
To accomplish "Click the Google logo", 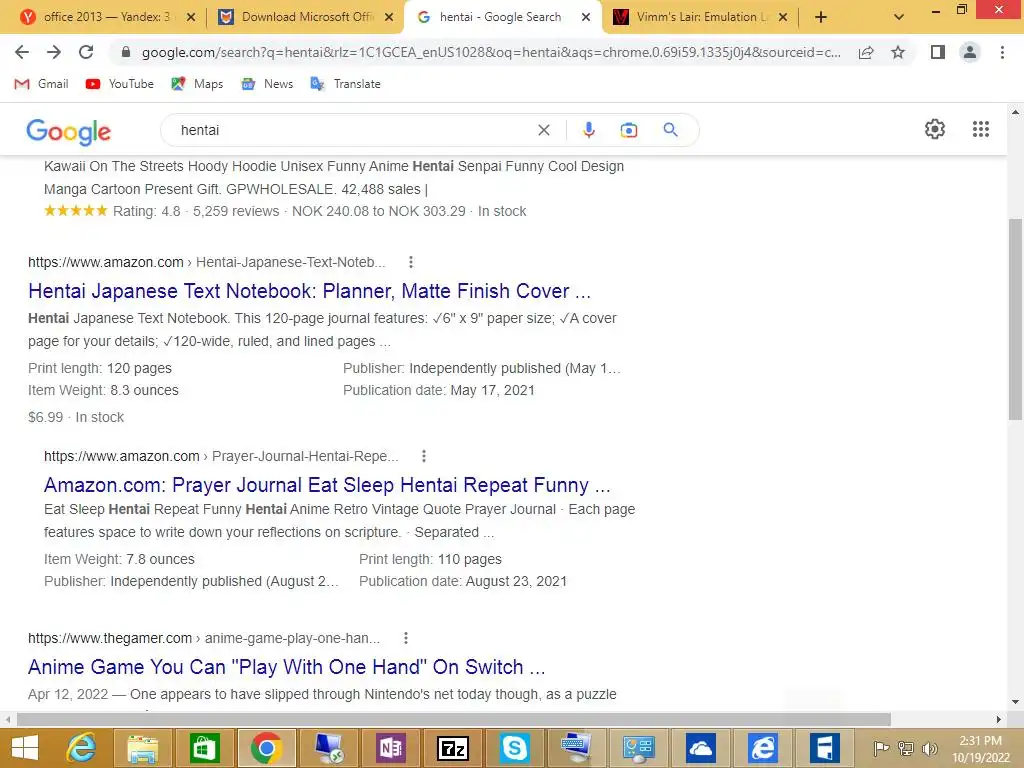I will click(69, 131).
